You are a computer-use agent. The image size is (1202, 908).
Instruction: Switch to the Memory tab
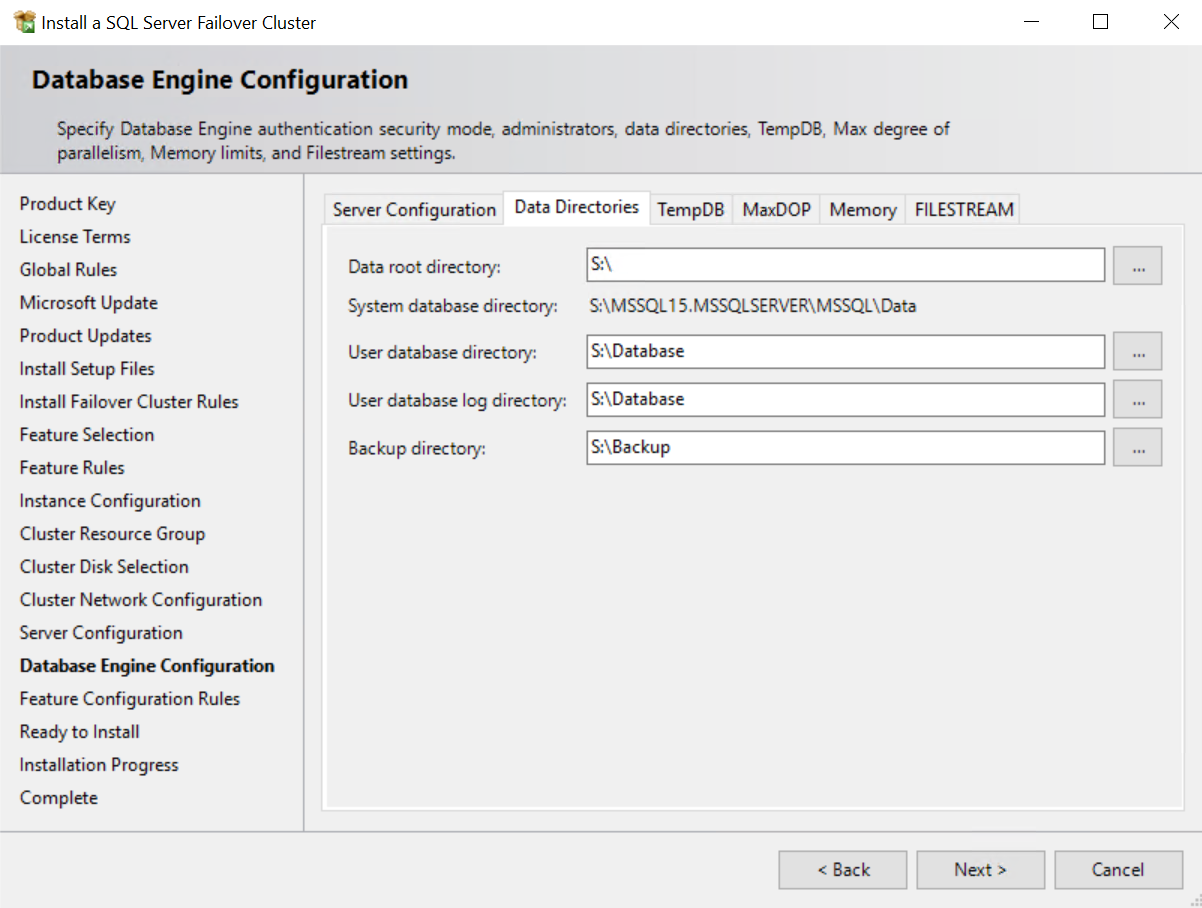tap(861, 209)
